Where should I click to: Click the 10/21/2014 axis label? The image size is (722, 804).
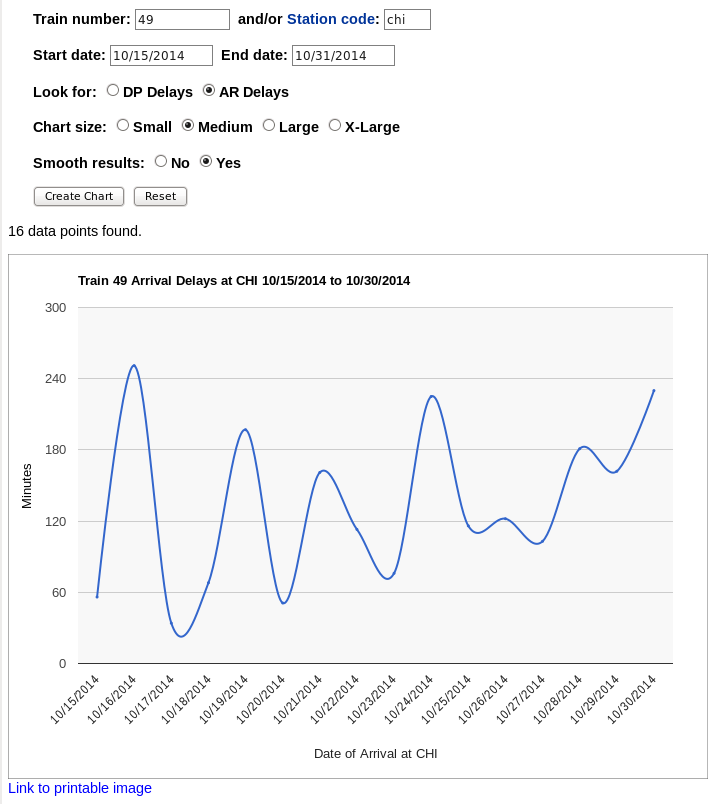pyautogui.click(x=297, y=699)
